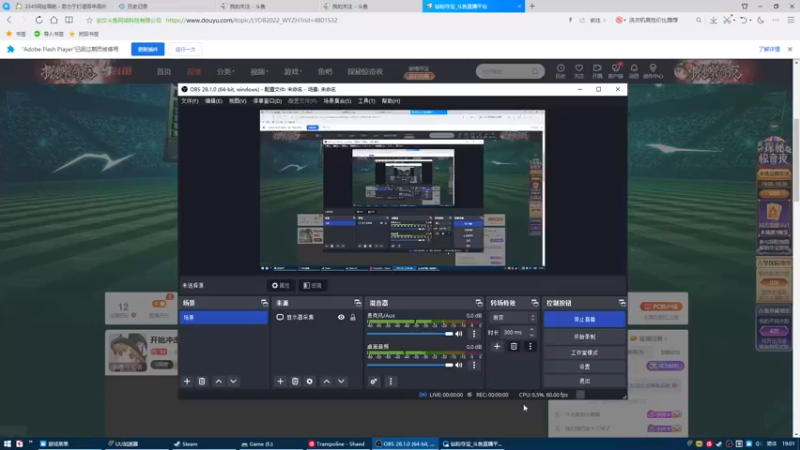Click Douyu history clock icon
The width and height of the screenshot is (800, 450).
point(560,71)
